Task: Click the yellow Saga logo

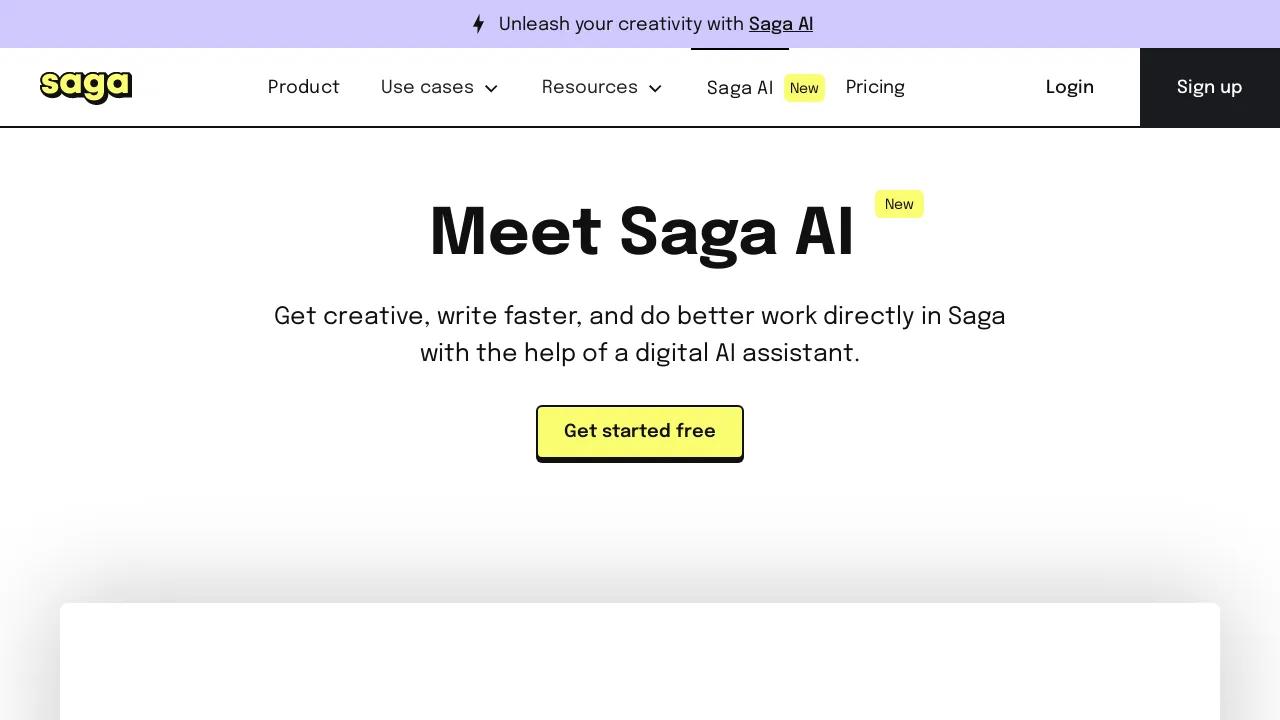Action: click(x=86, y=87)
